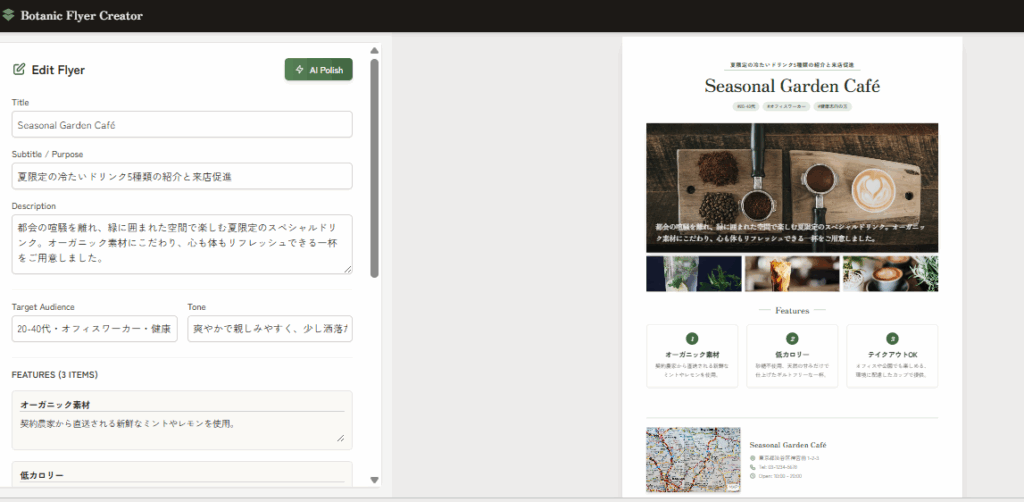
Task: Edit the first feature description text box
Action: [182, 430]
